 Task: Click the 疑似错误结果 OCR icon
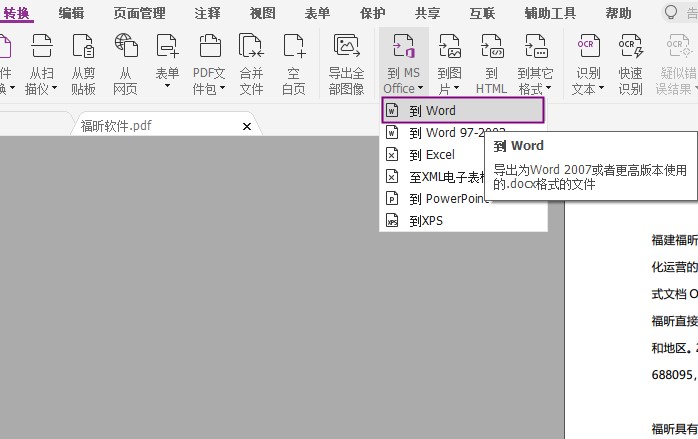(678, 45)
